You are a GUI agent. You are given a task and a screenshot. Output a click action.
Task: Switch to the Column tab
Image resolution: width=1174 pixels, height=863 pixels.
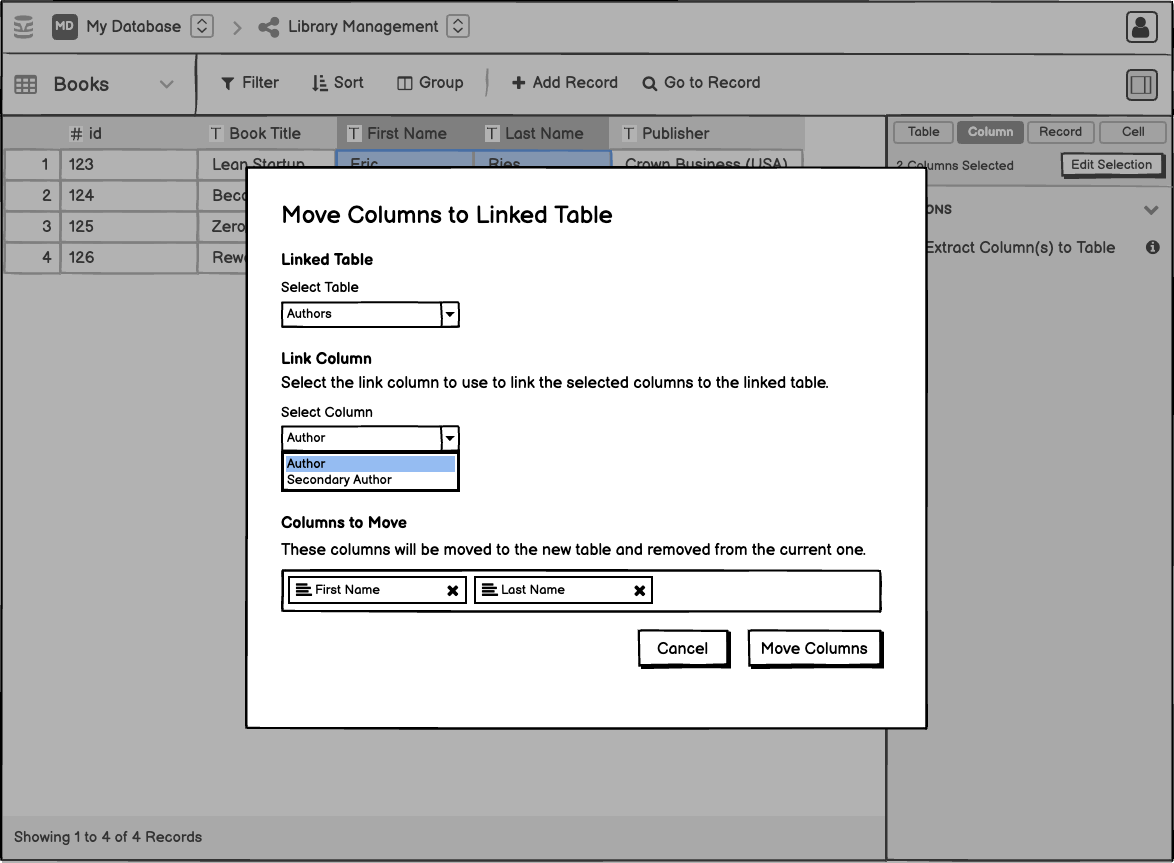990,132
